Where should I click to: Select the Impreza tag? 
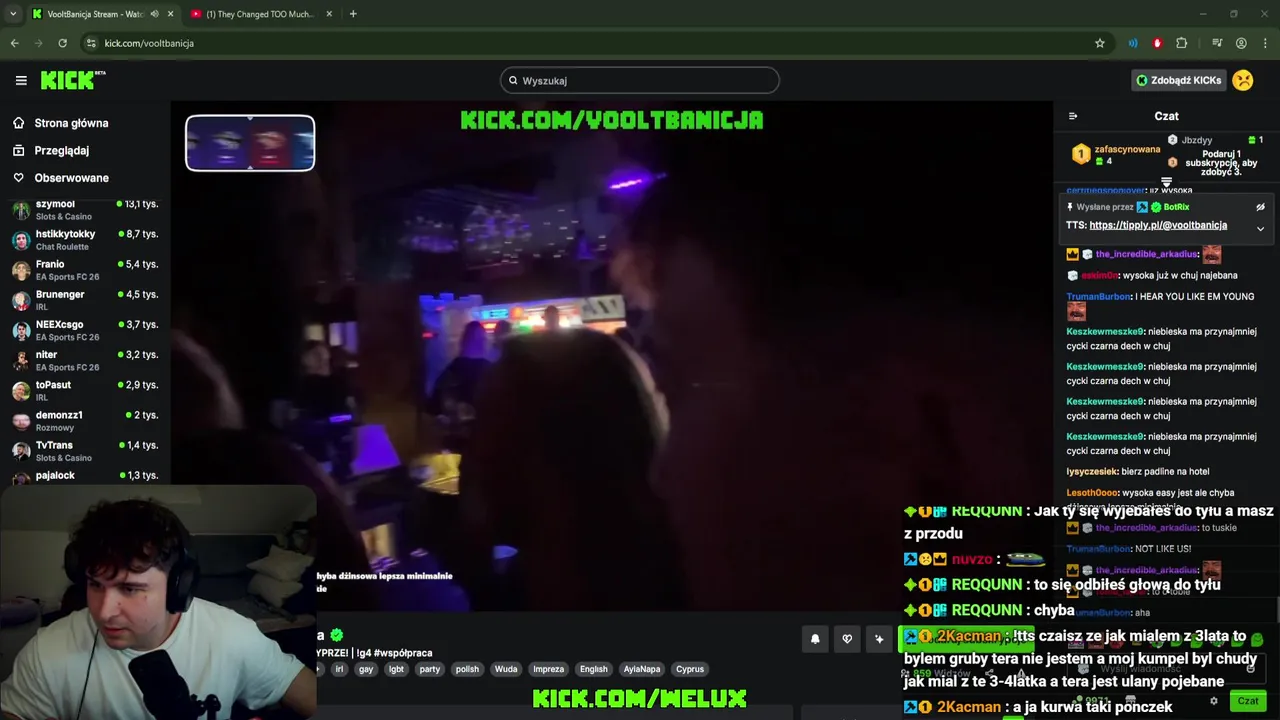pyautogui.click(x=548, y=669)
